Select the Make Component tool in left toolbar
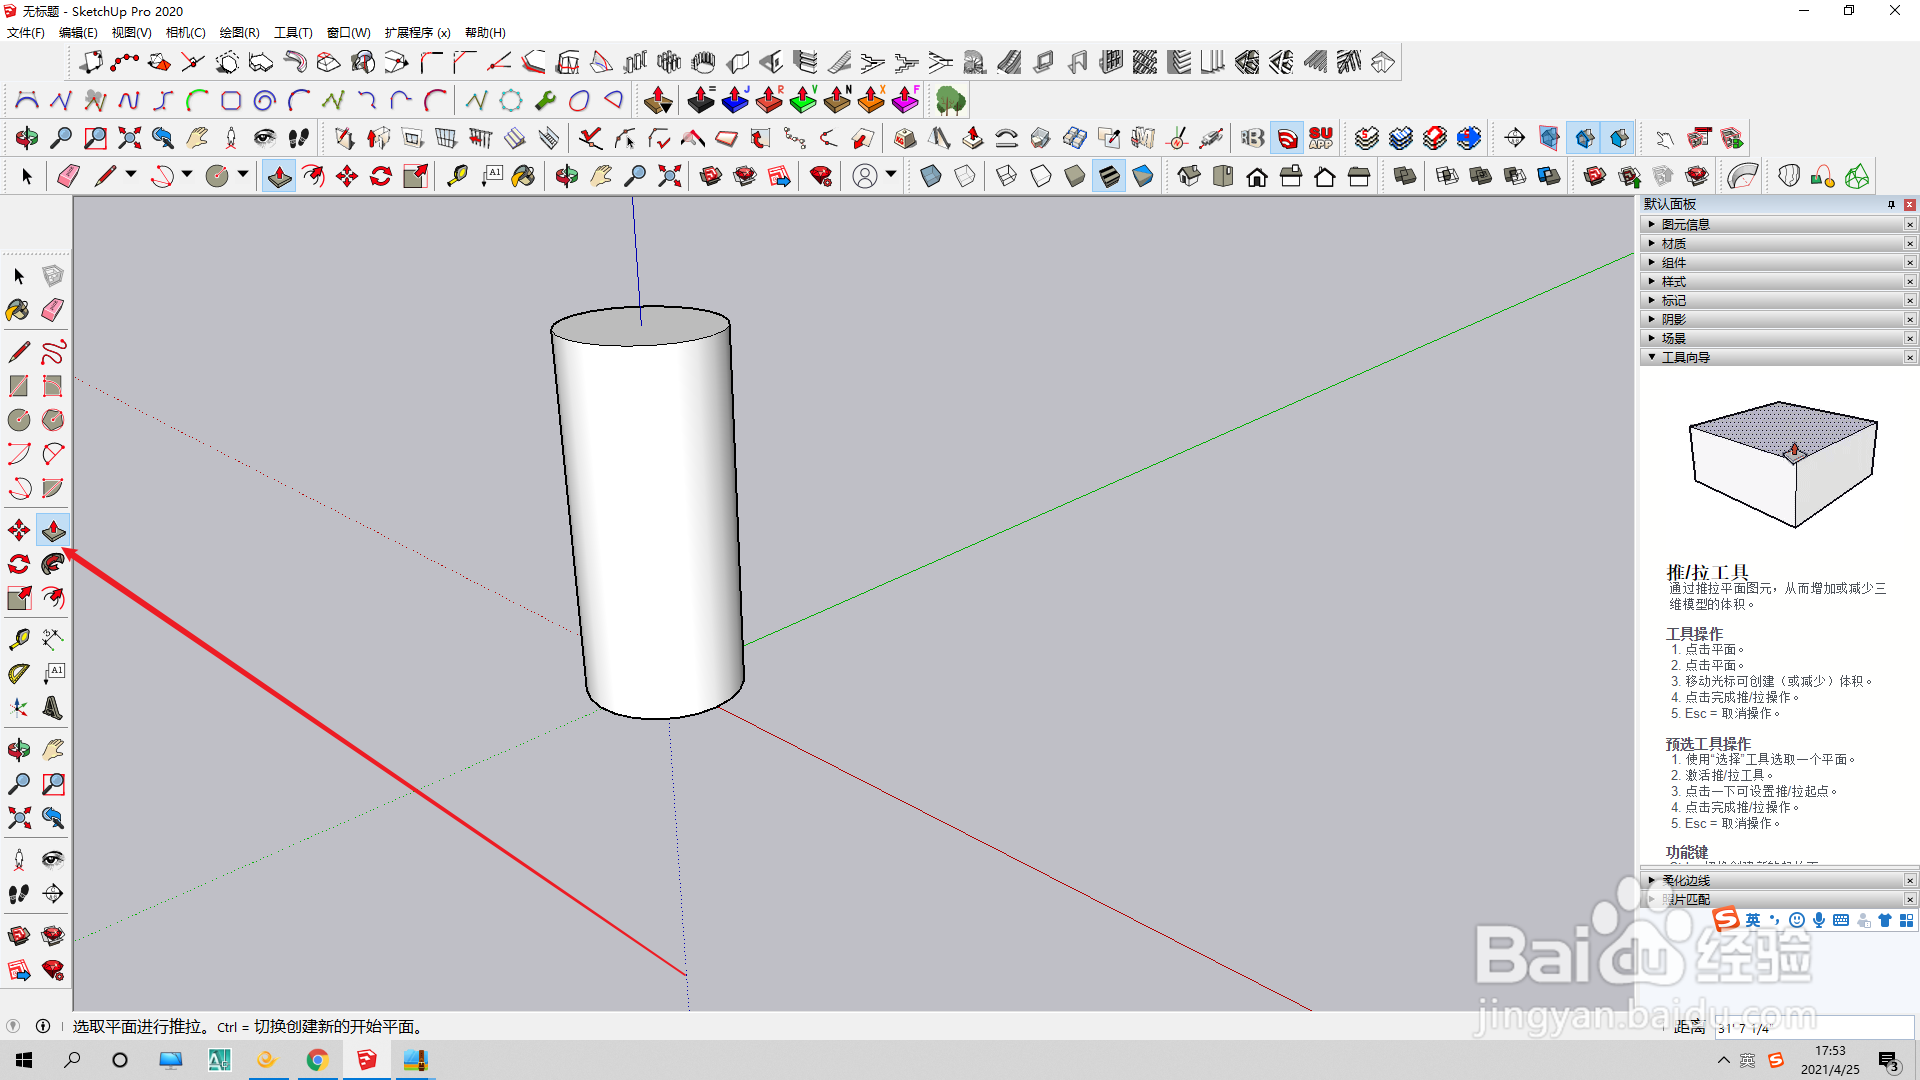 point(53,276)
